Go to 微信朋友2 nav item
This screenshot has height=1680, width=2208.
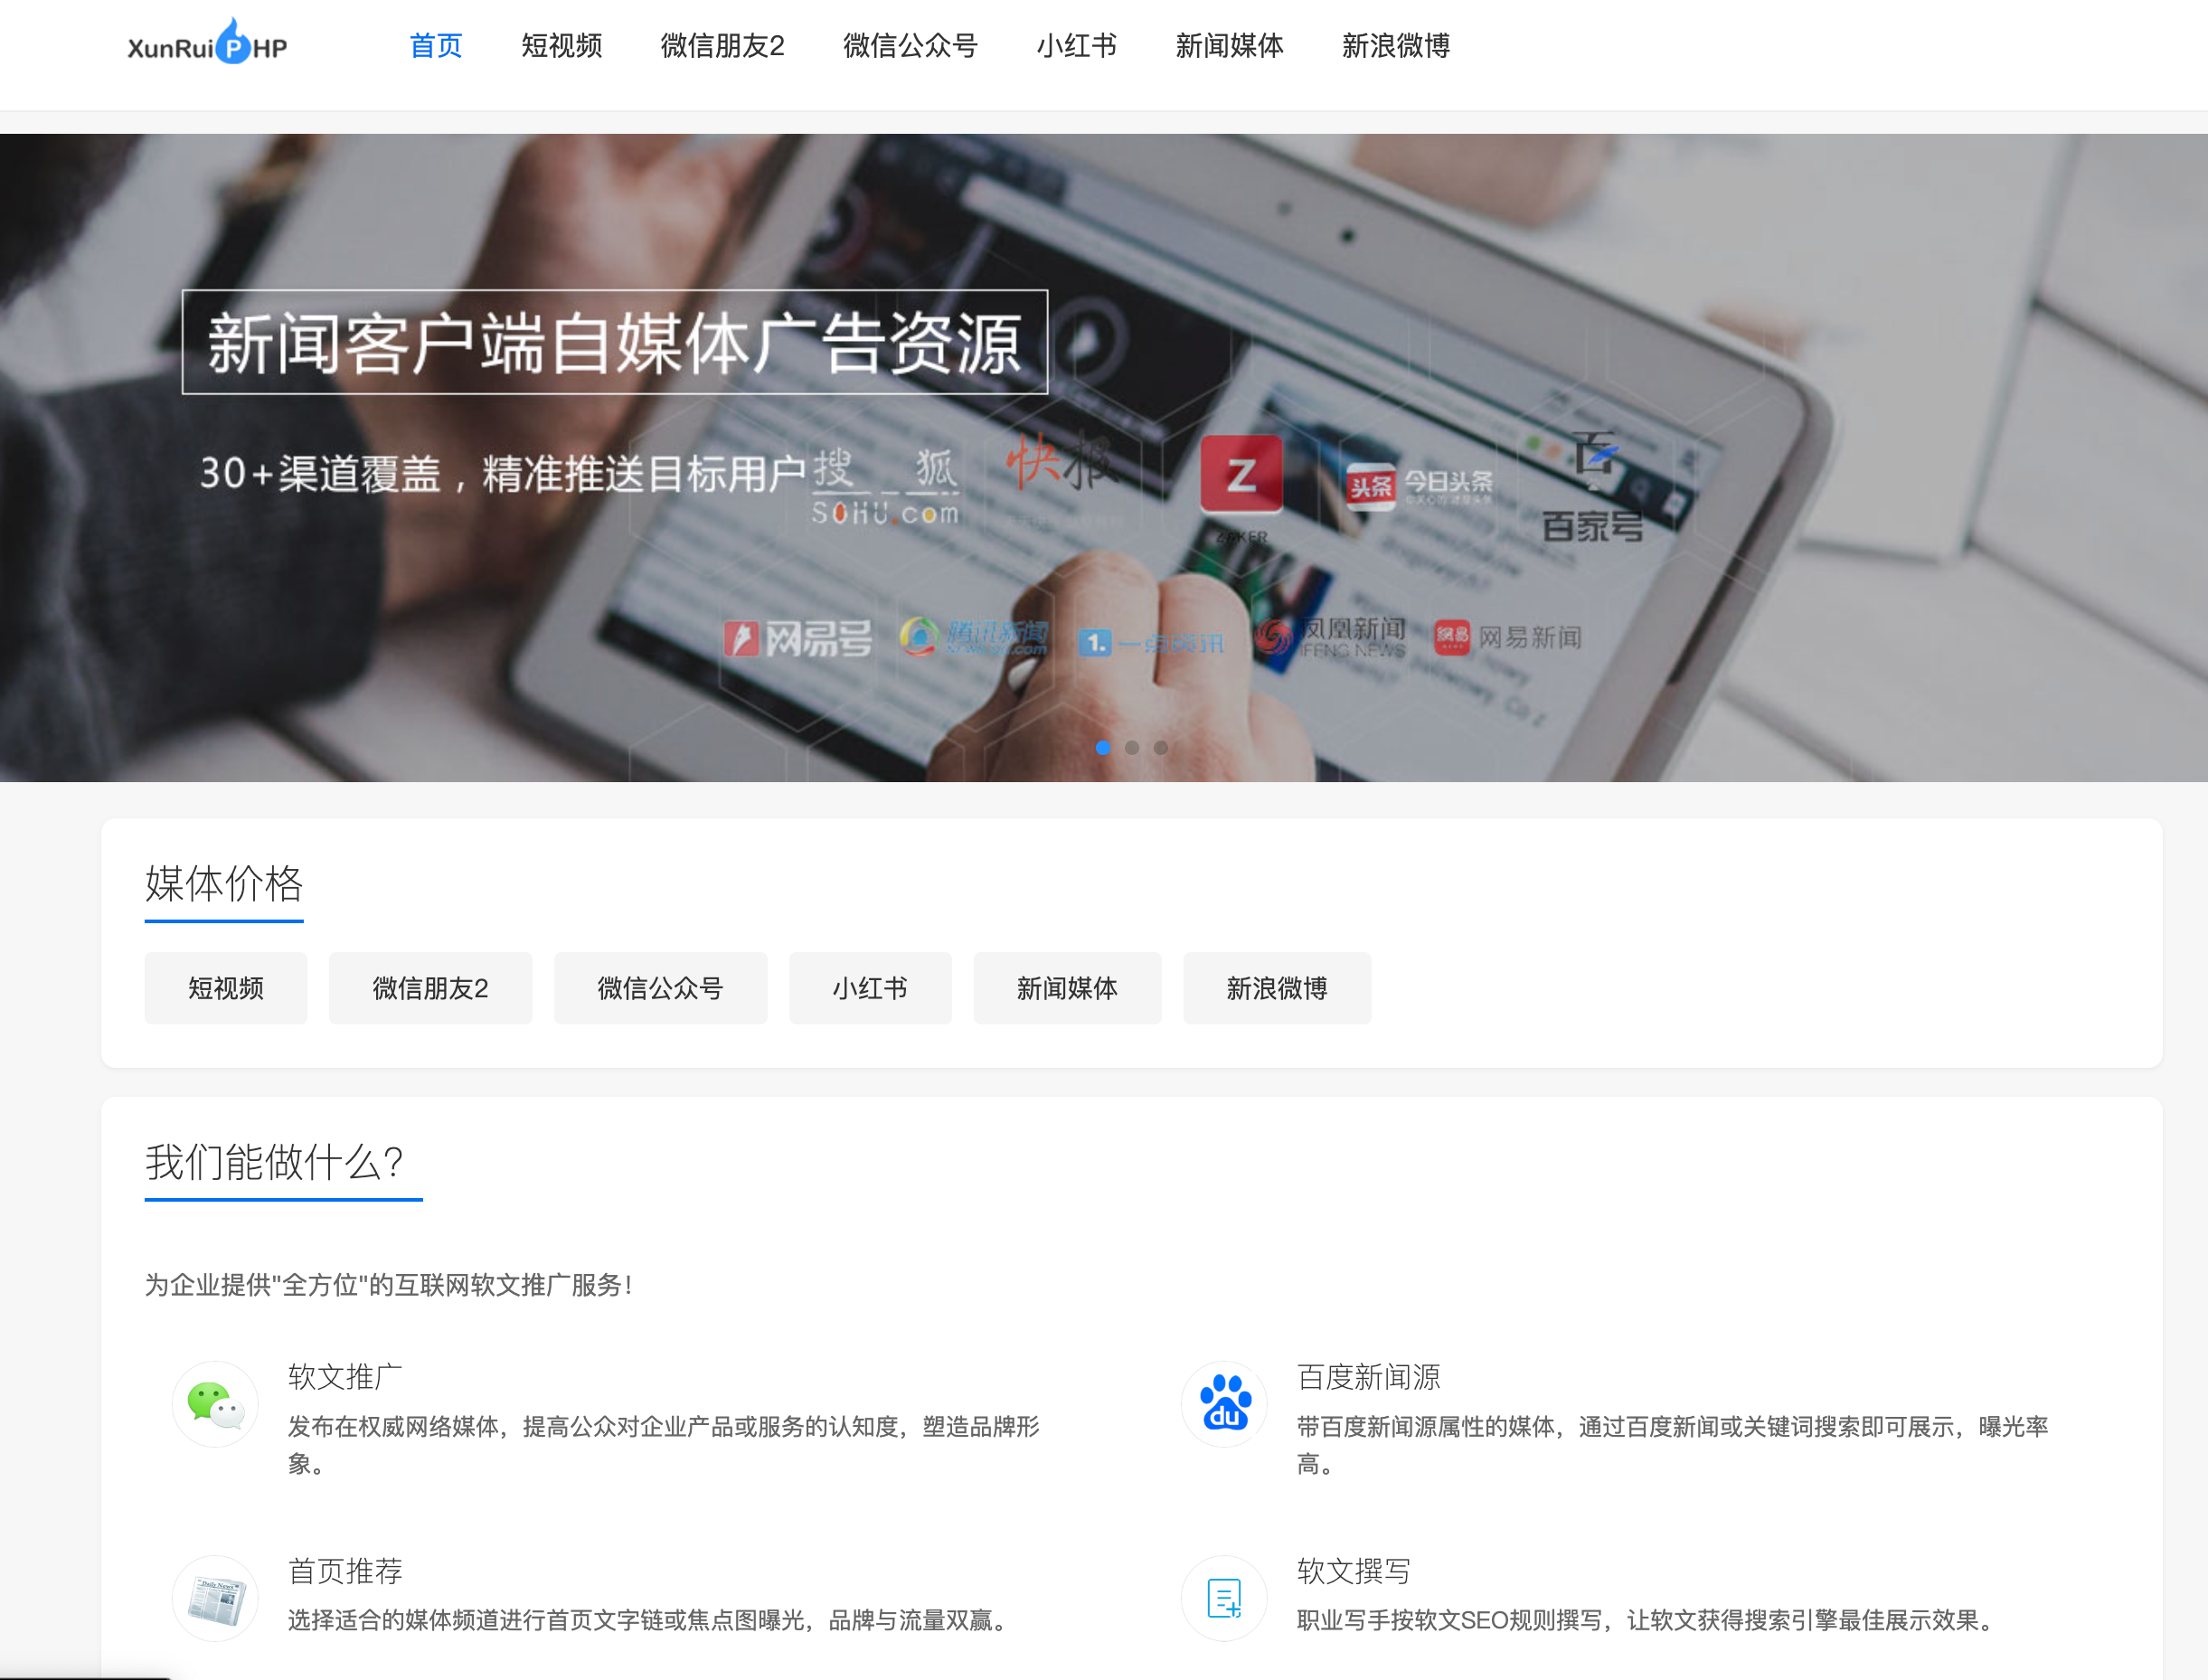click(722, 46)
